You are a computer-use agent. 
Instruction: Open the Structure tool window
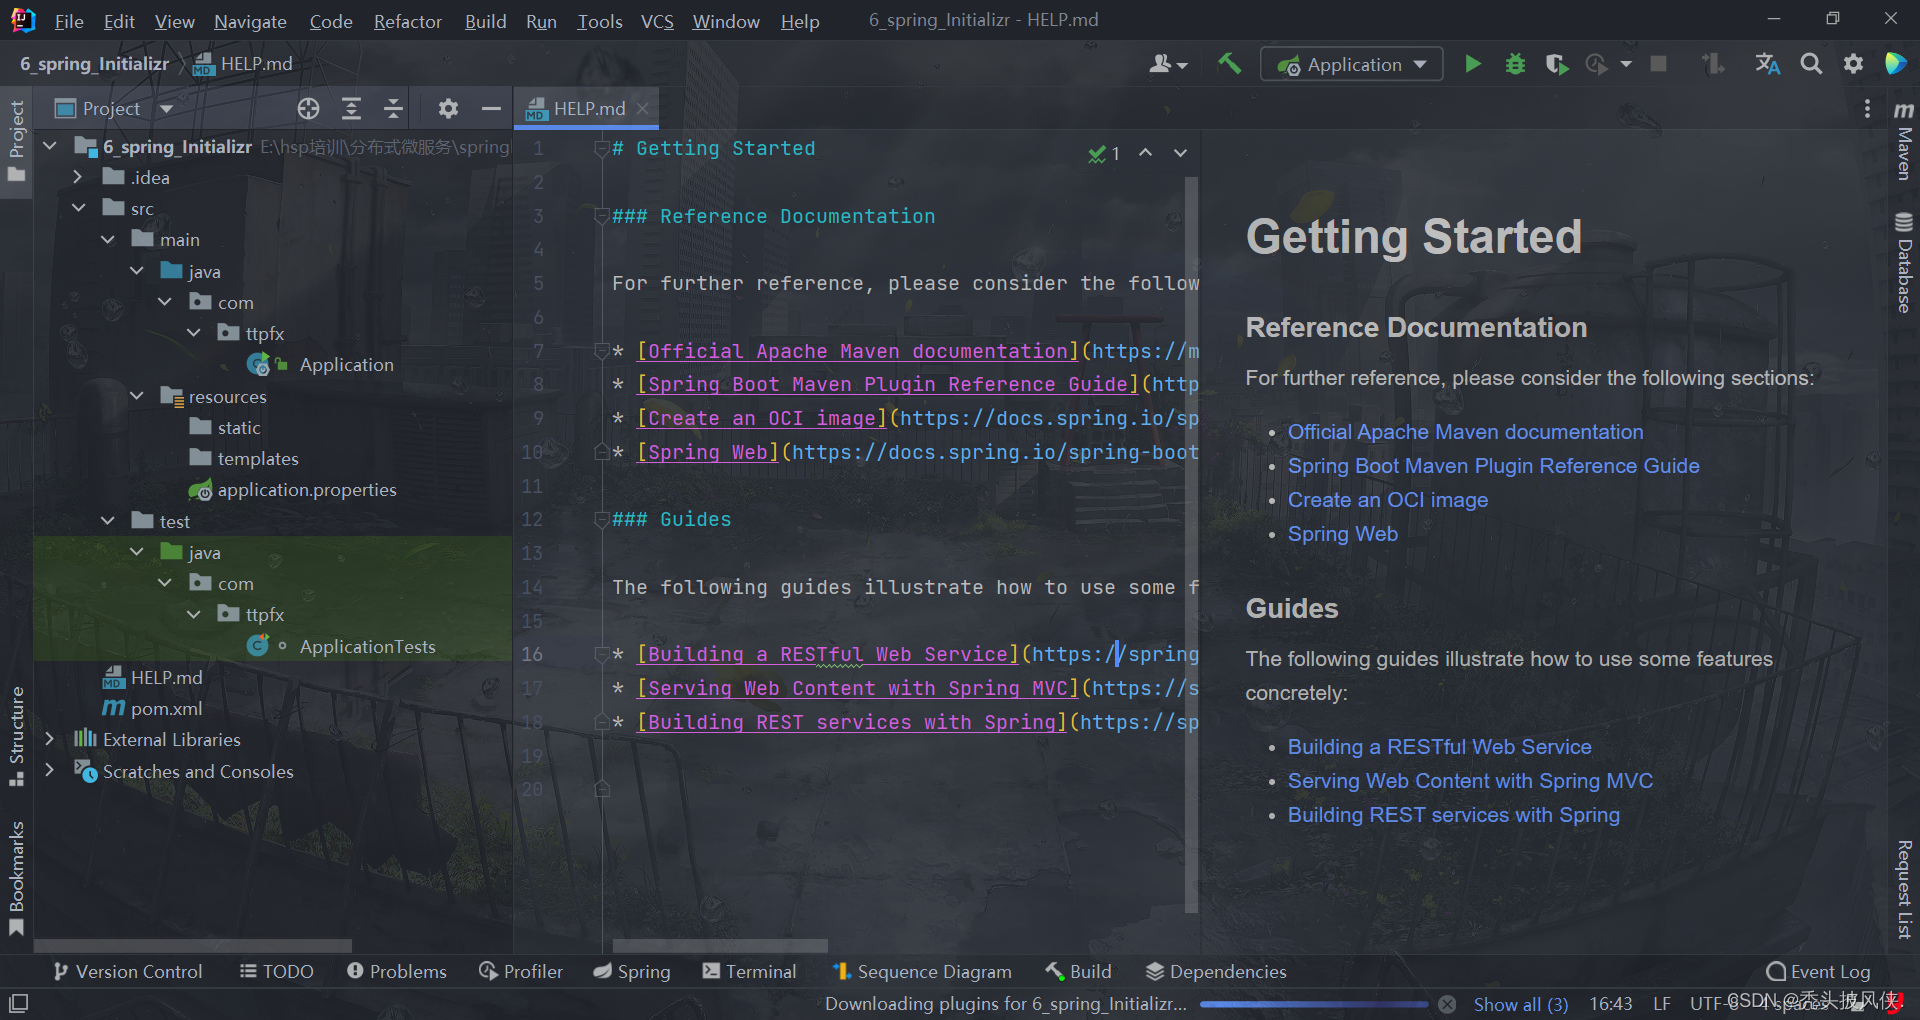click(16, 736)
